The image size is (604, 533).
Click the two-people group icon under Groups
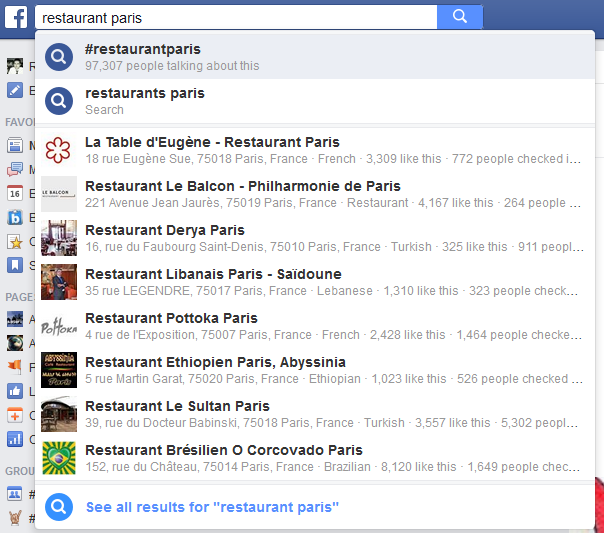point(15,494)
